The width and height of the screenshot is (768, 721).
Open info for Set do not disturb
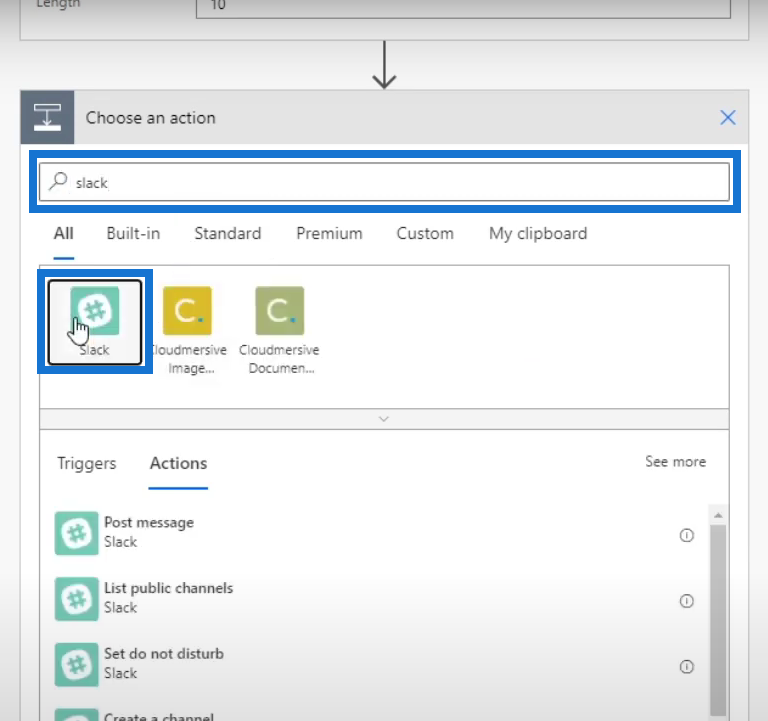(x=687, y=667)
